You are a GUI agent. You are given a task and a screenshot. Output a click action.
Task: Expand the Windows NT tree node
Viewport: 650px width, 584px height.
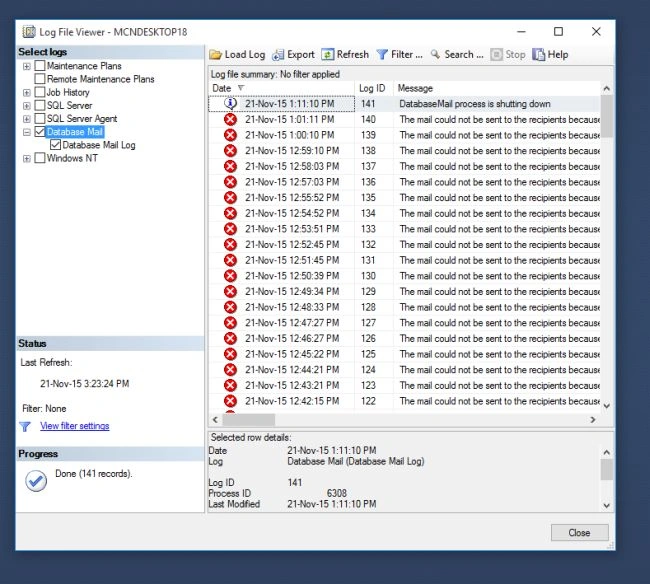tap(27, 159)
